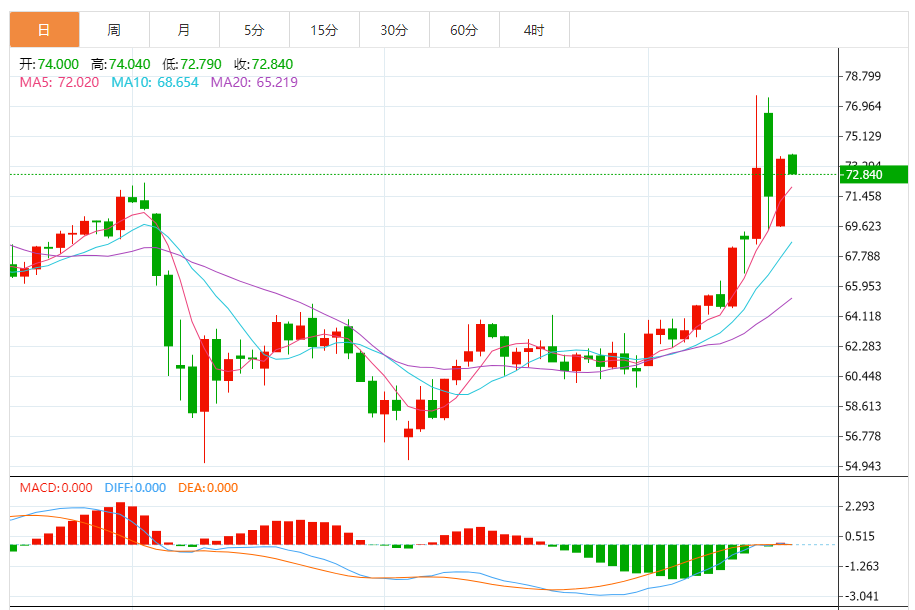The image size is (915, 610).
Task: Click the 69.623 price axis label
Action: pos(863,226)
